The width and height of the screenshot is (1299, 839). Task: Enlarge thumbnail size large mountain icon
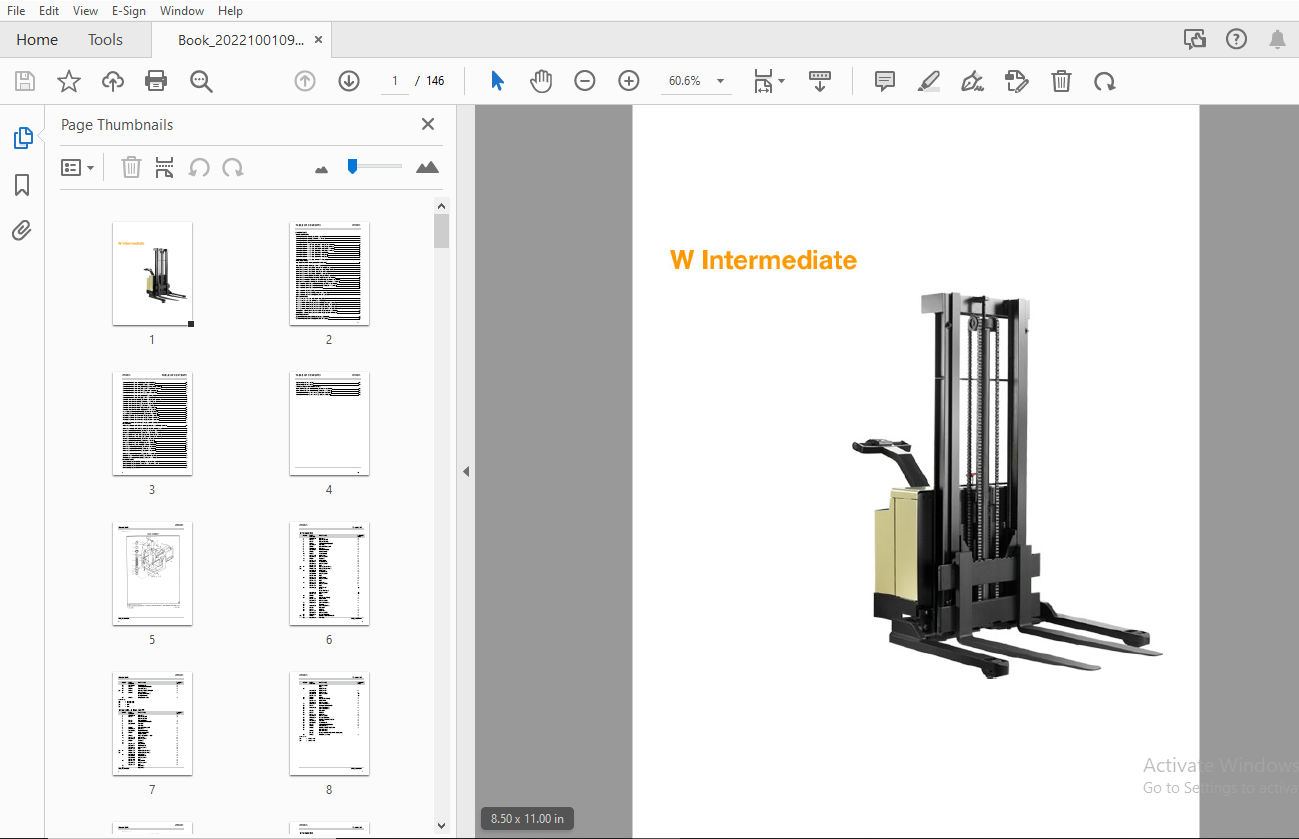pyautogui.click(x=427, y=167)
